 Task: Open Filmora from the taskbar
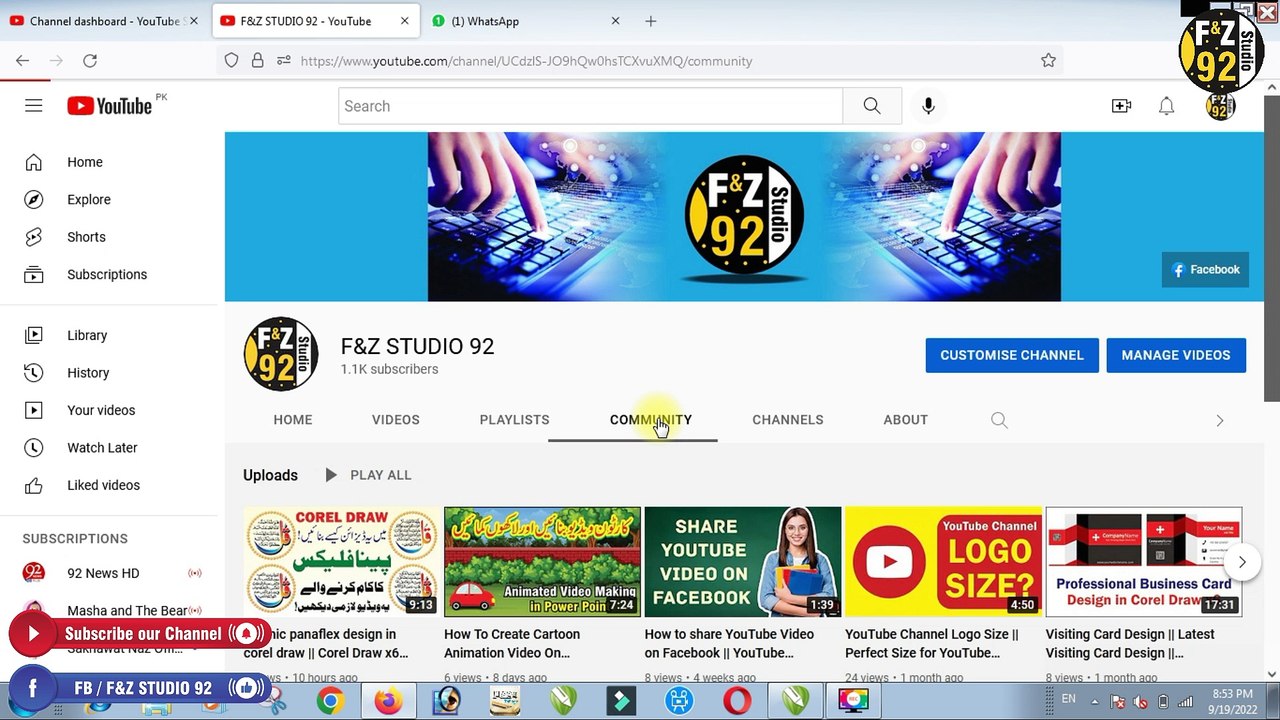point(621,701)
